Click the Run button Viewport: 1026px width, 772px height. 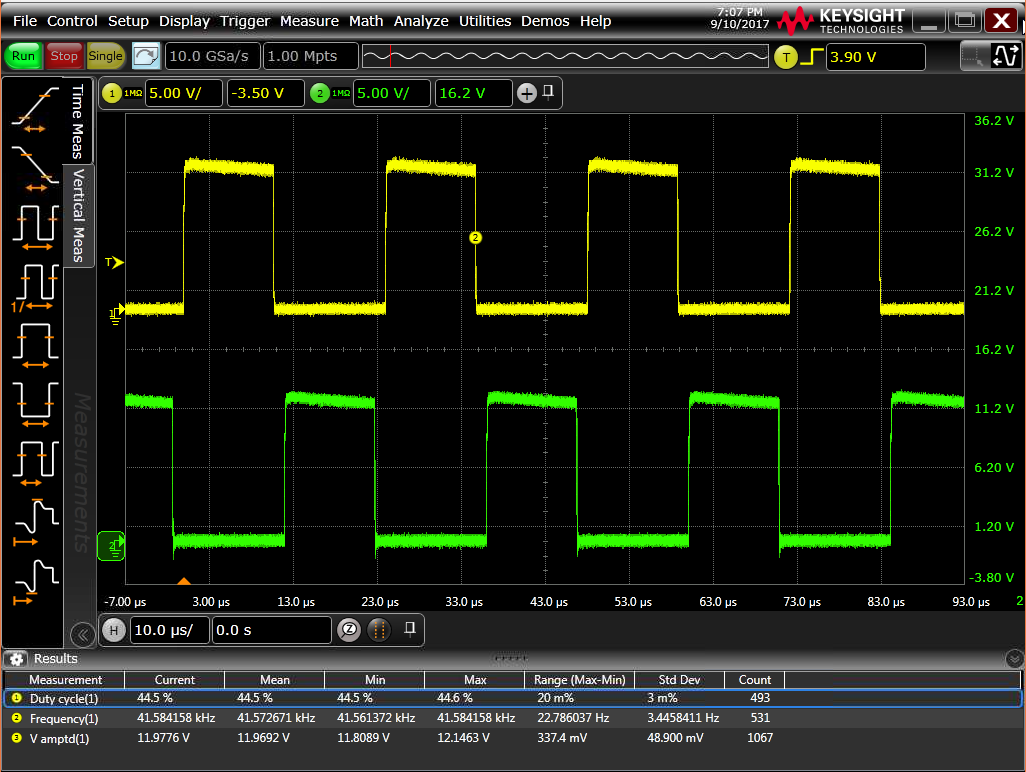(24, 56)
